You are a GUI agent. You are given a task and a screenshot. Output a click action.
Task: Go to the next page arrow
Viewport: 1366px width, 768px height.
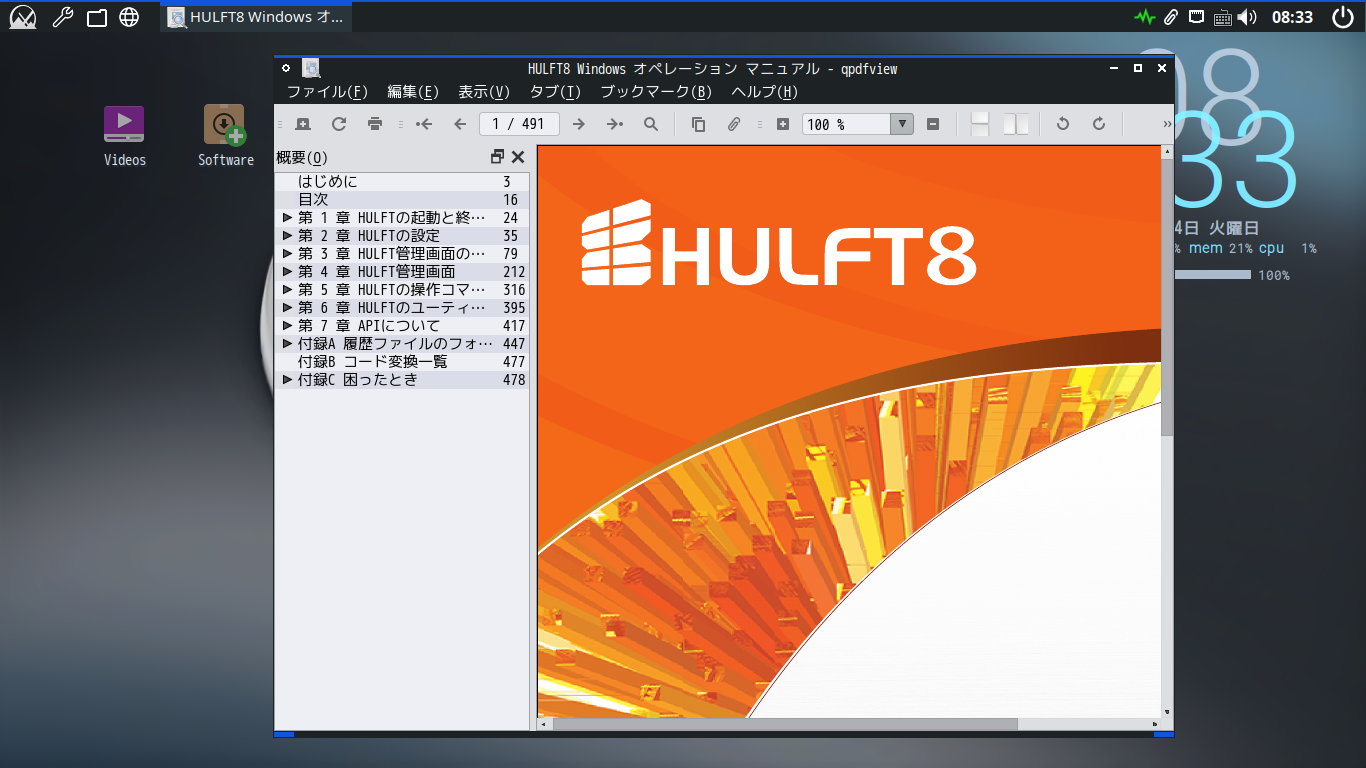578,124
